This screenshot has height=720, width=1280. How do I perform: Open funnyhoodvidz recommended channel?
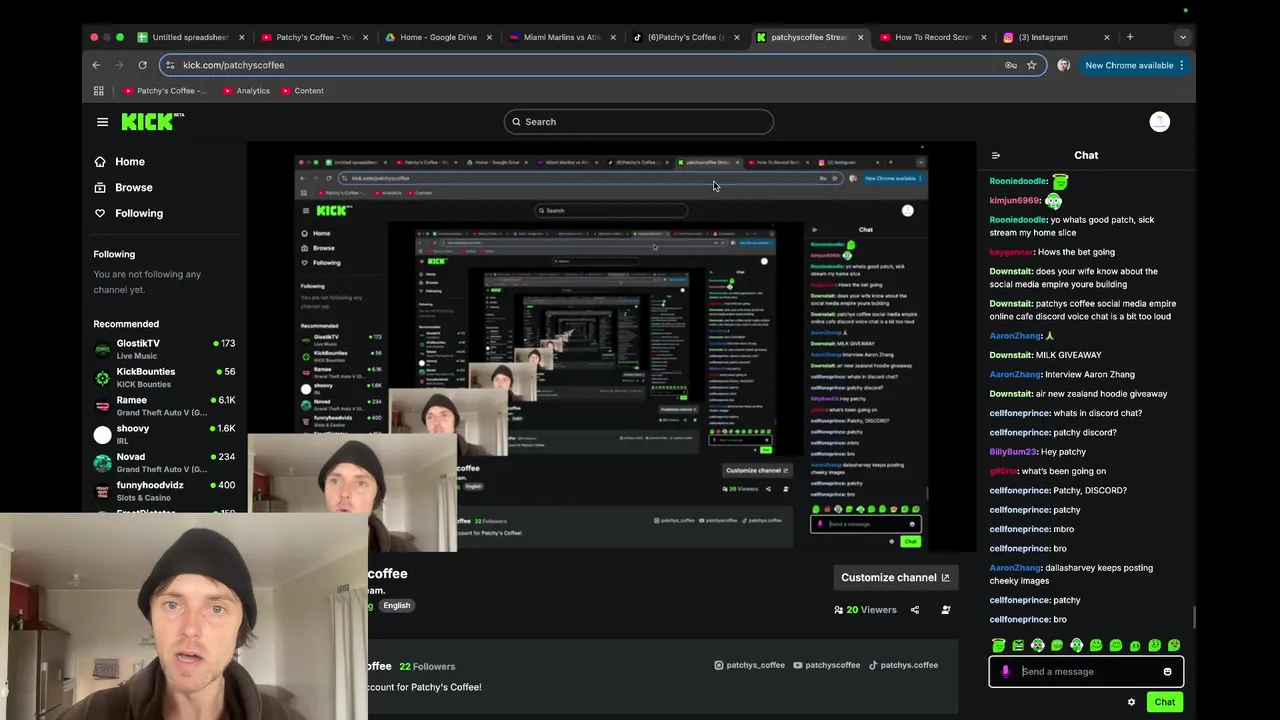coord(165,491)
